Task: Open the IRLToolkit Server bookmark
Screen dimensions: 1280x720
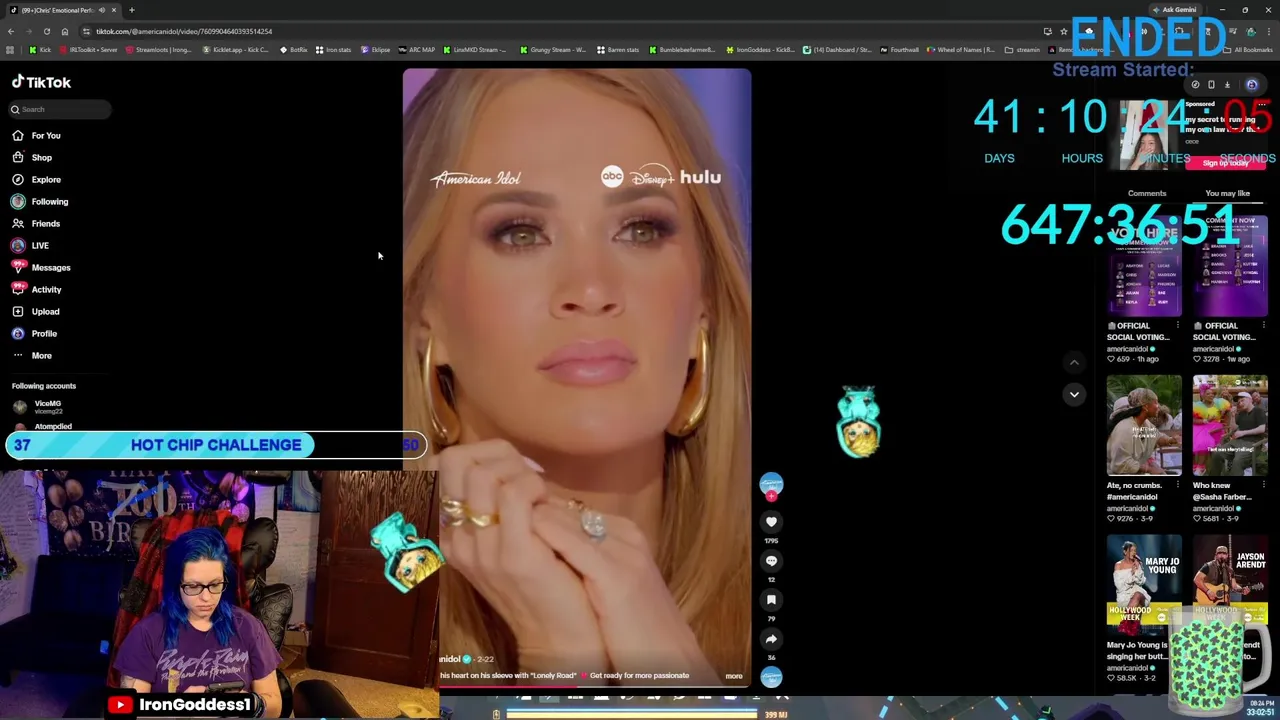Action: pos(89,49)
